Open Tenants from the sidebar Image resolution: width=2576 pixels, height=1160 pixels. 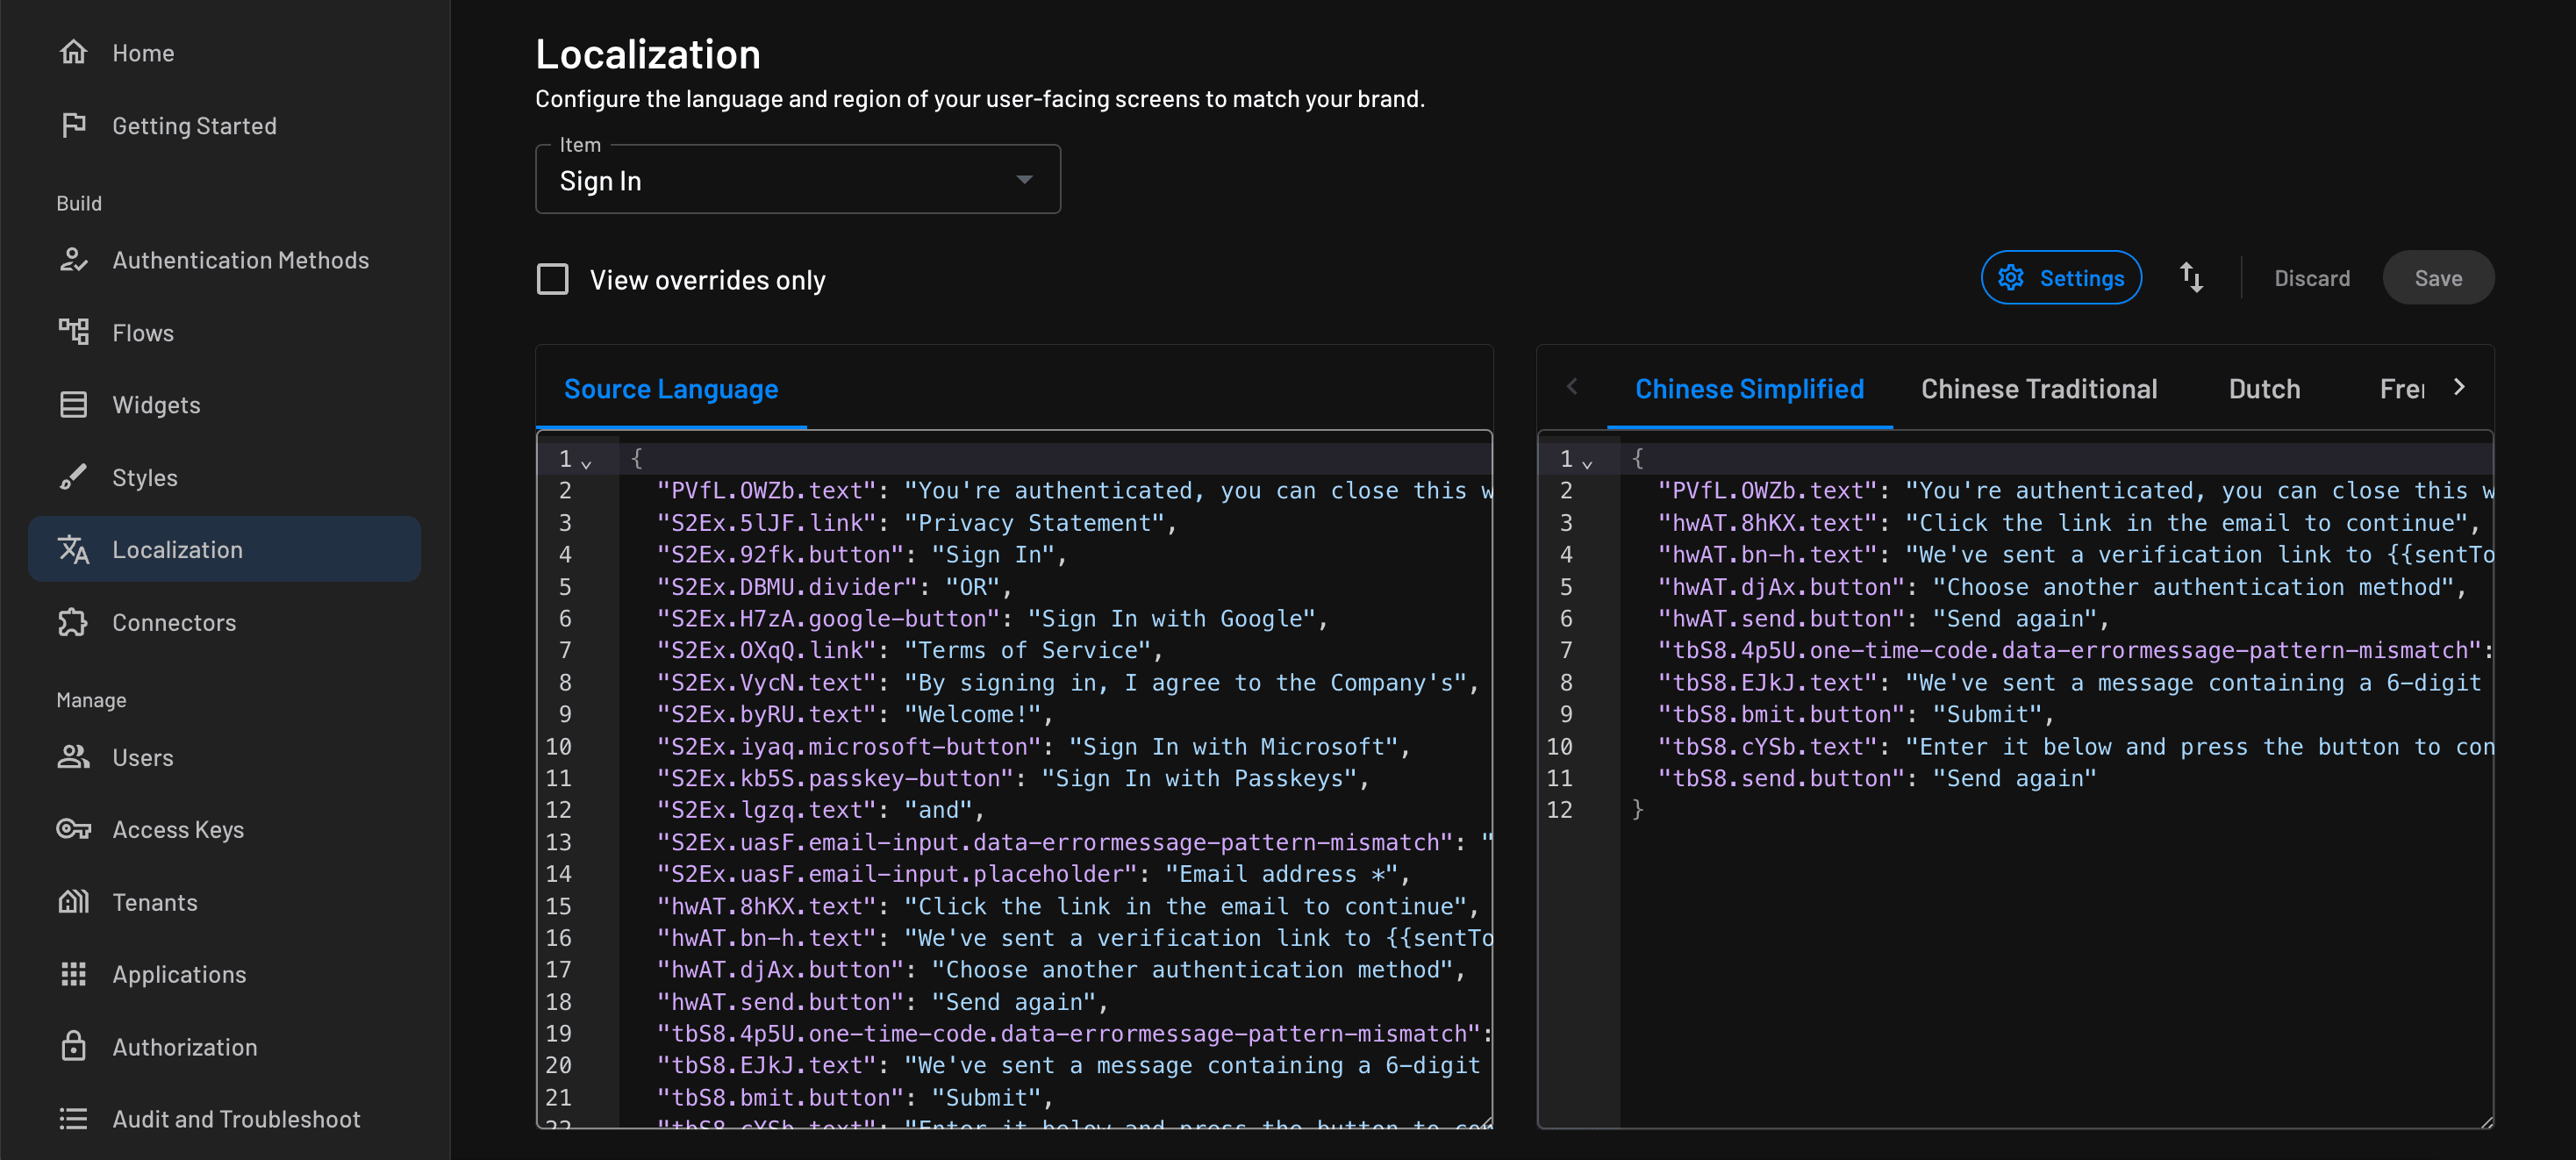[x=155, y=901]
